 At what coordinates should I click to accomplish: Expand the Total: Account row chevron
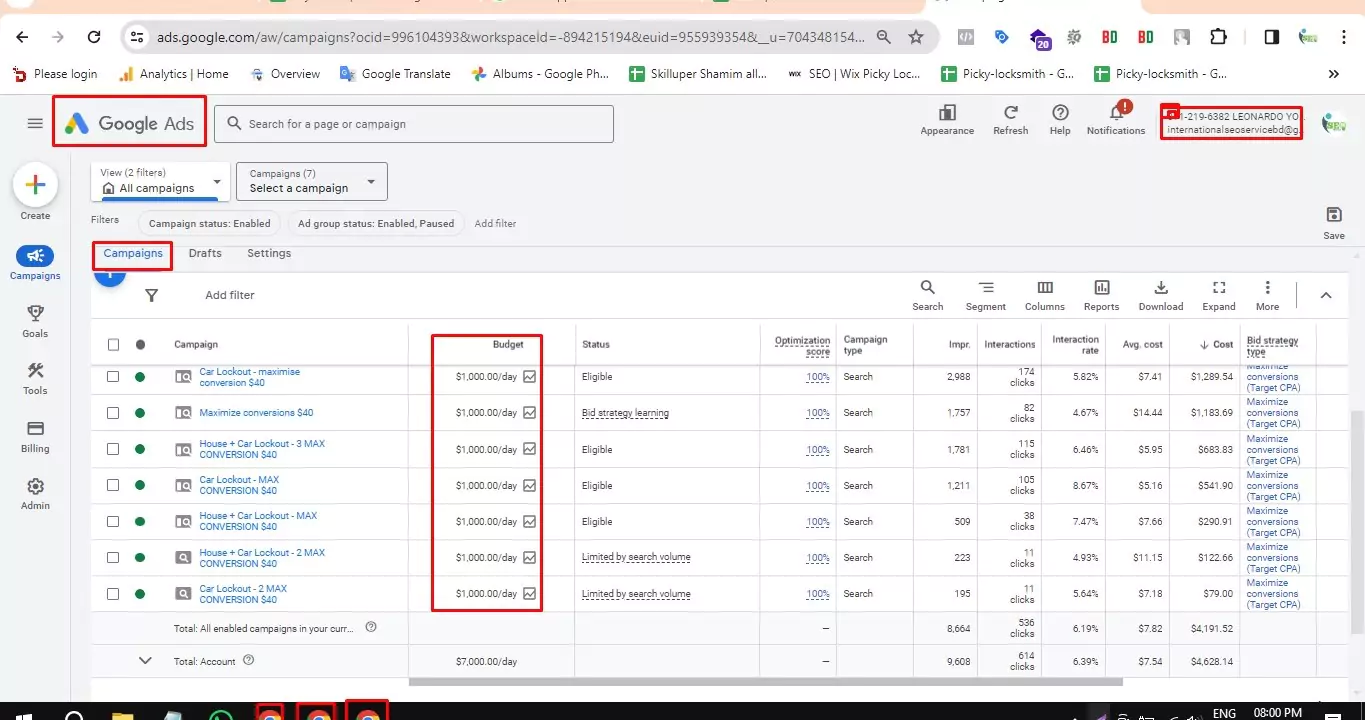point(145,660)
